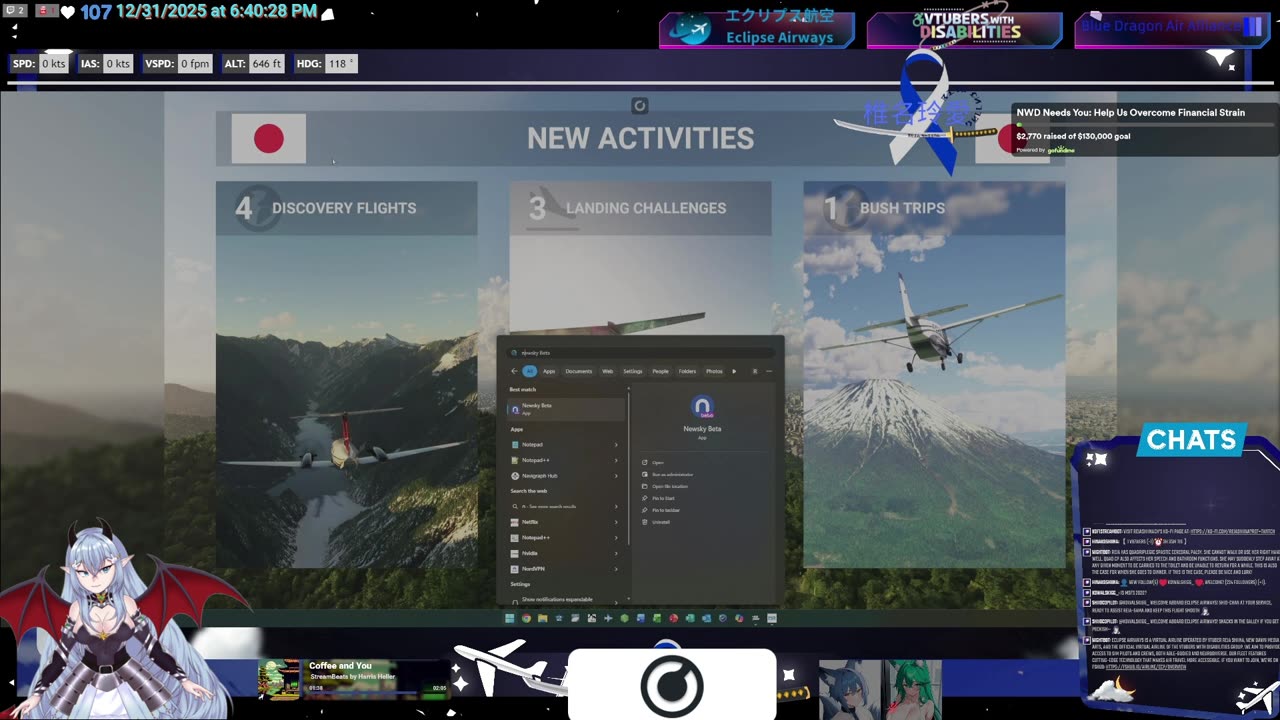Click the Newsky Beta large app logo

(x=702, y=406)
